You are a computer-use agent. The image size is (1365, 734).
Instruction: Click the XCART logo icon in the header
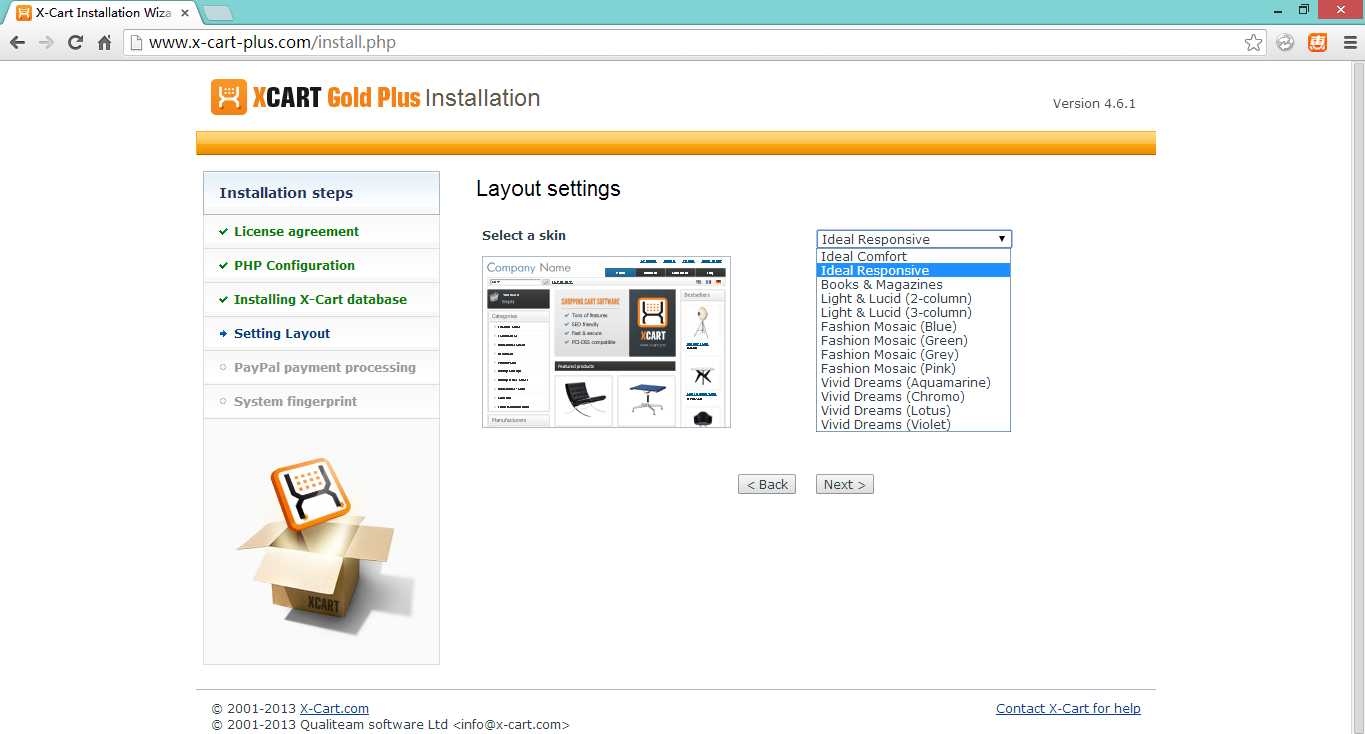point(229,97)
